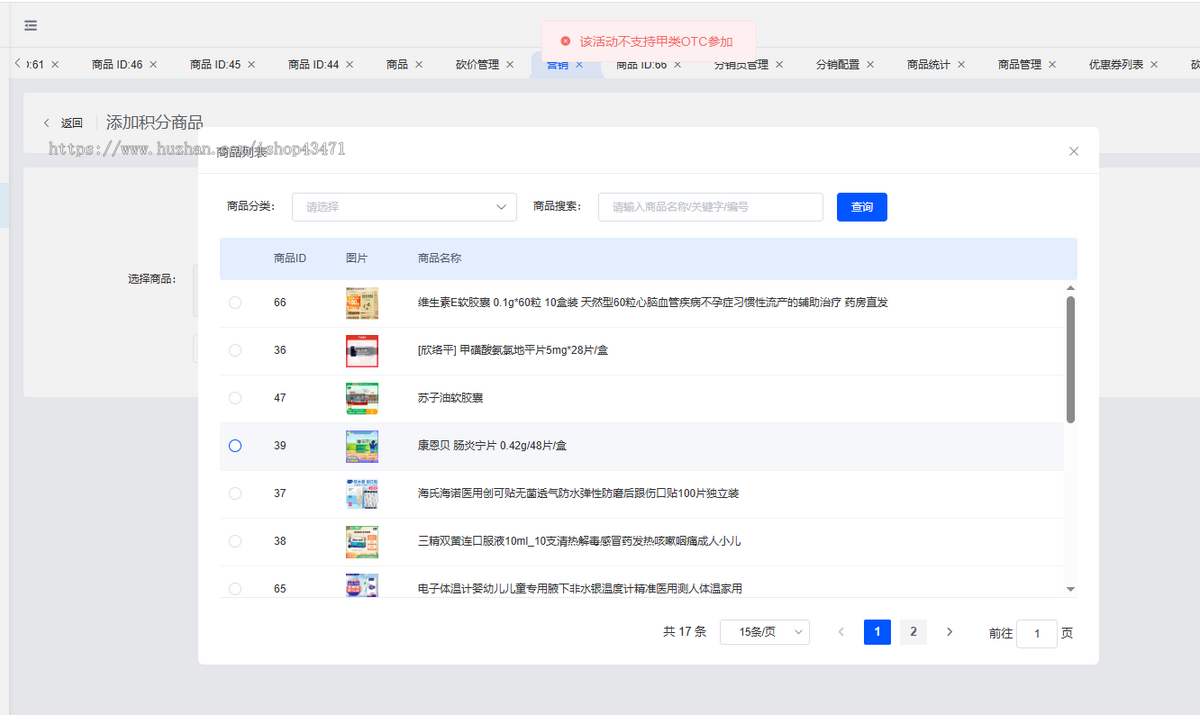Click the previous page arrow in pagination
Image resolution: width=1200 pixels, height=715 pixels.
point(841,632)
